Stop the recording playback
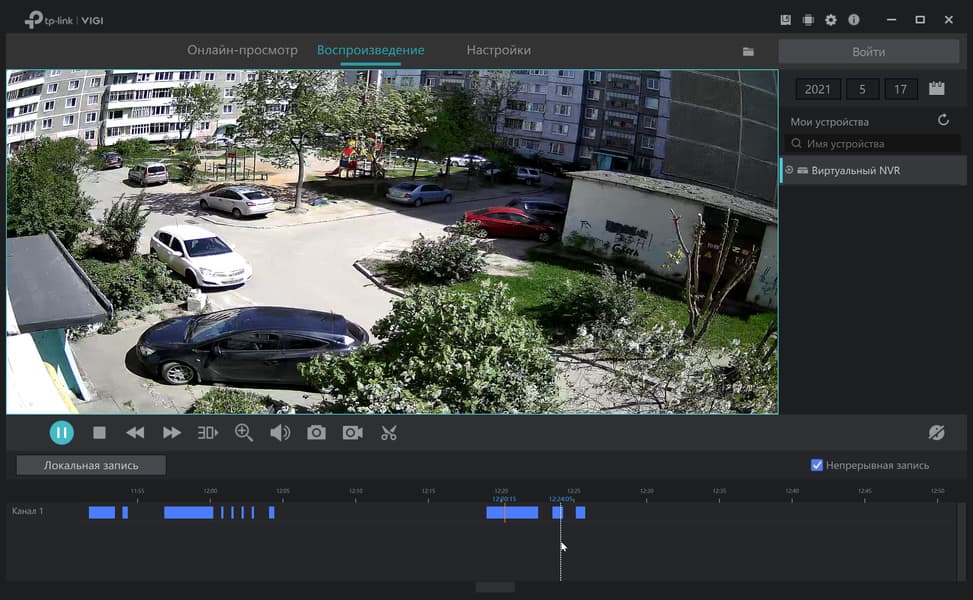The height and width of the screenshot is (600, 973). tap(99, 433)
